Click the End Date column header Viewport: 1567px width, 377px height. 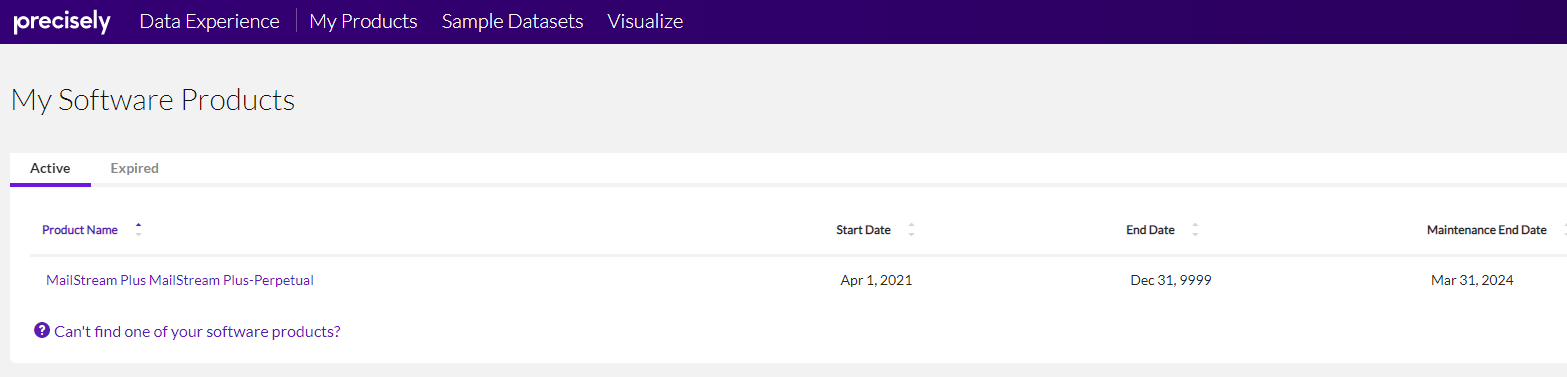[x=1150, y=230]
